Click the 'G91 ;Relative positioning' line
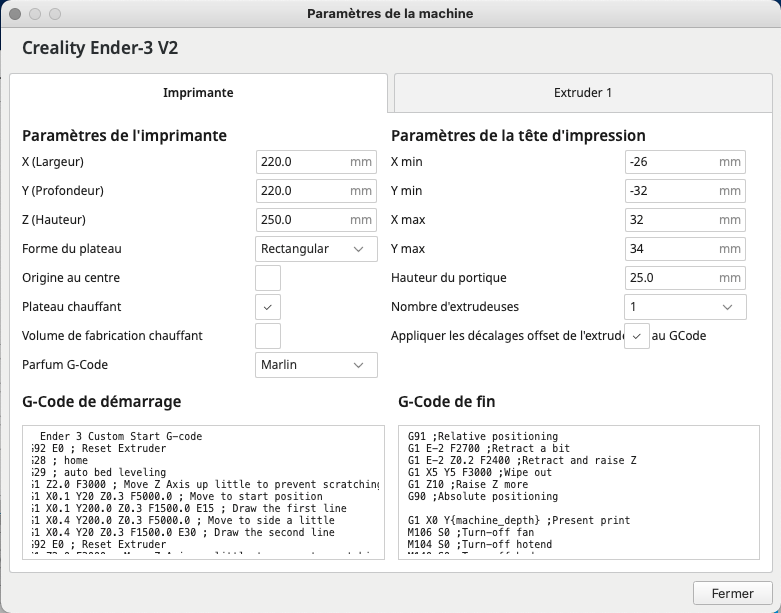Image resolution: width=781 pixels, height=613 pixels. (x=483, y=436)
